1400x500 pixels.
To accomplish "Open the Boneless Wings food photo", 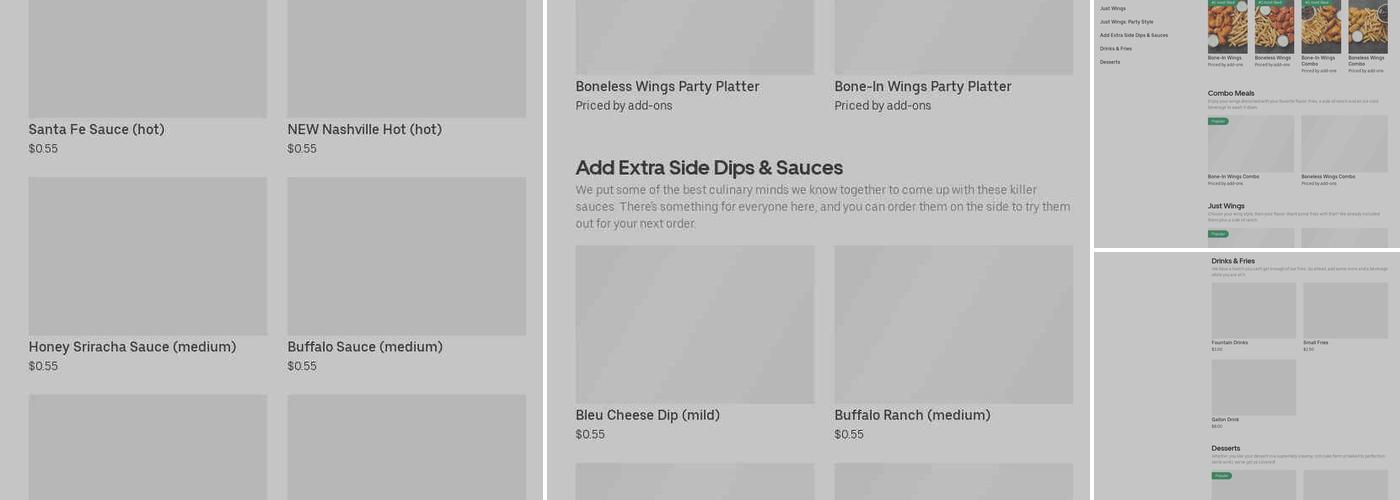I will (1274, 26).
